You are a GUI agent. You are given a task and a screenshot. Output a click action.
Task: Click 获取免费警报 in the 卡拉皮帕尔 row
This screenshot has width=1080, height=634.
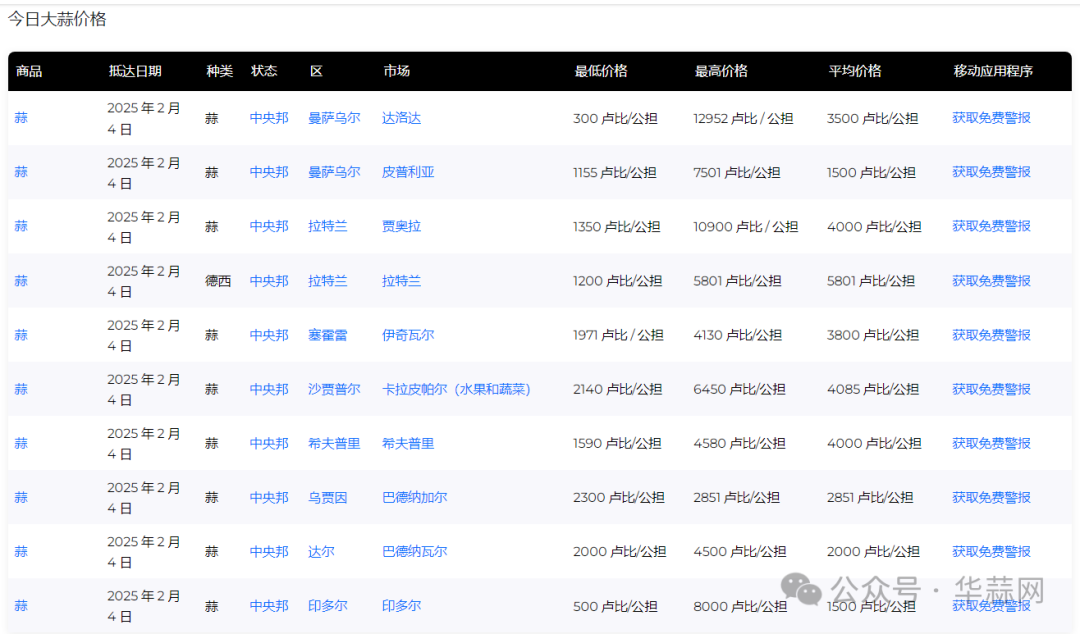point(991,389)
